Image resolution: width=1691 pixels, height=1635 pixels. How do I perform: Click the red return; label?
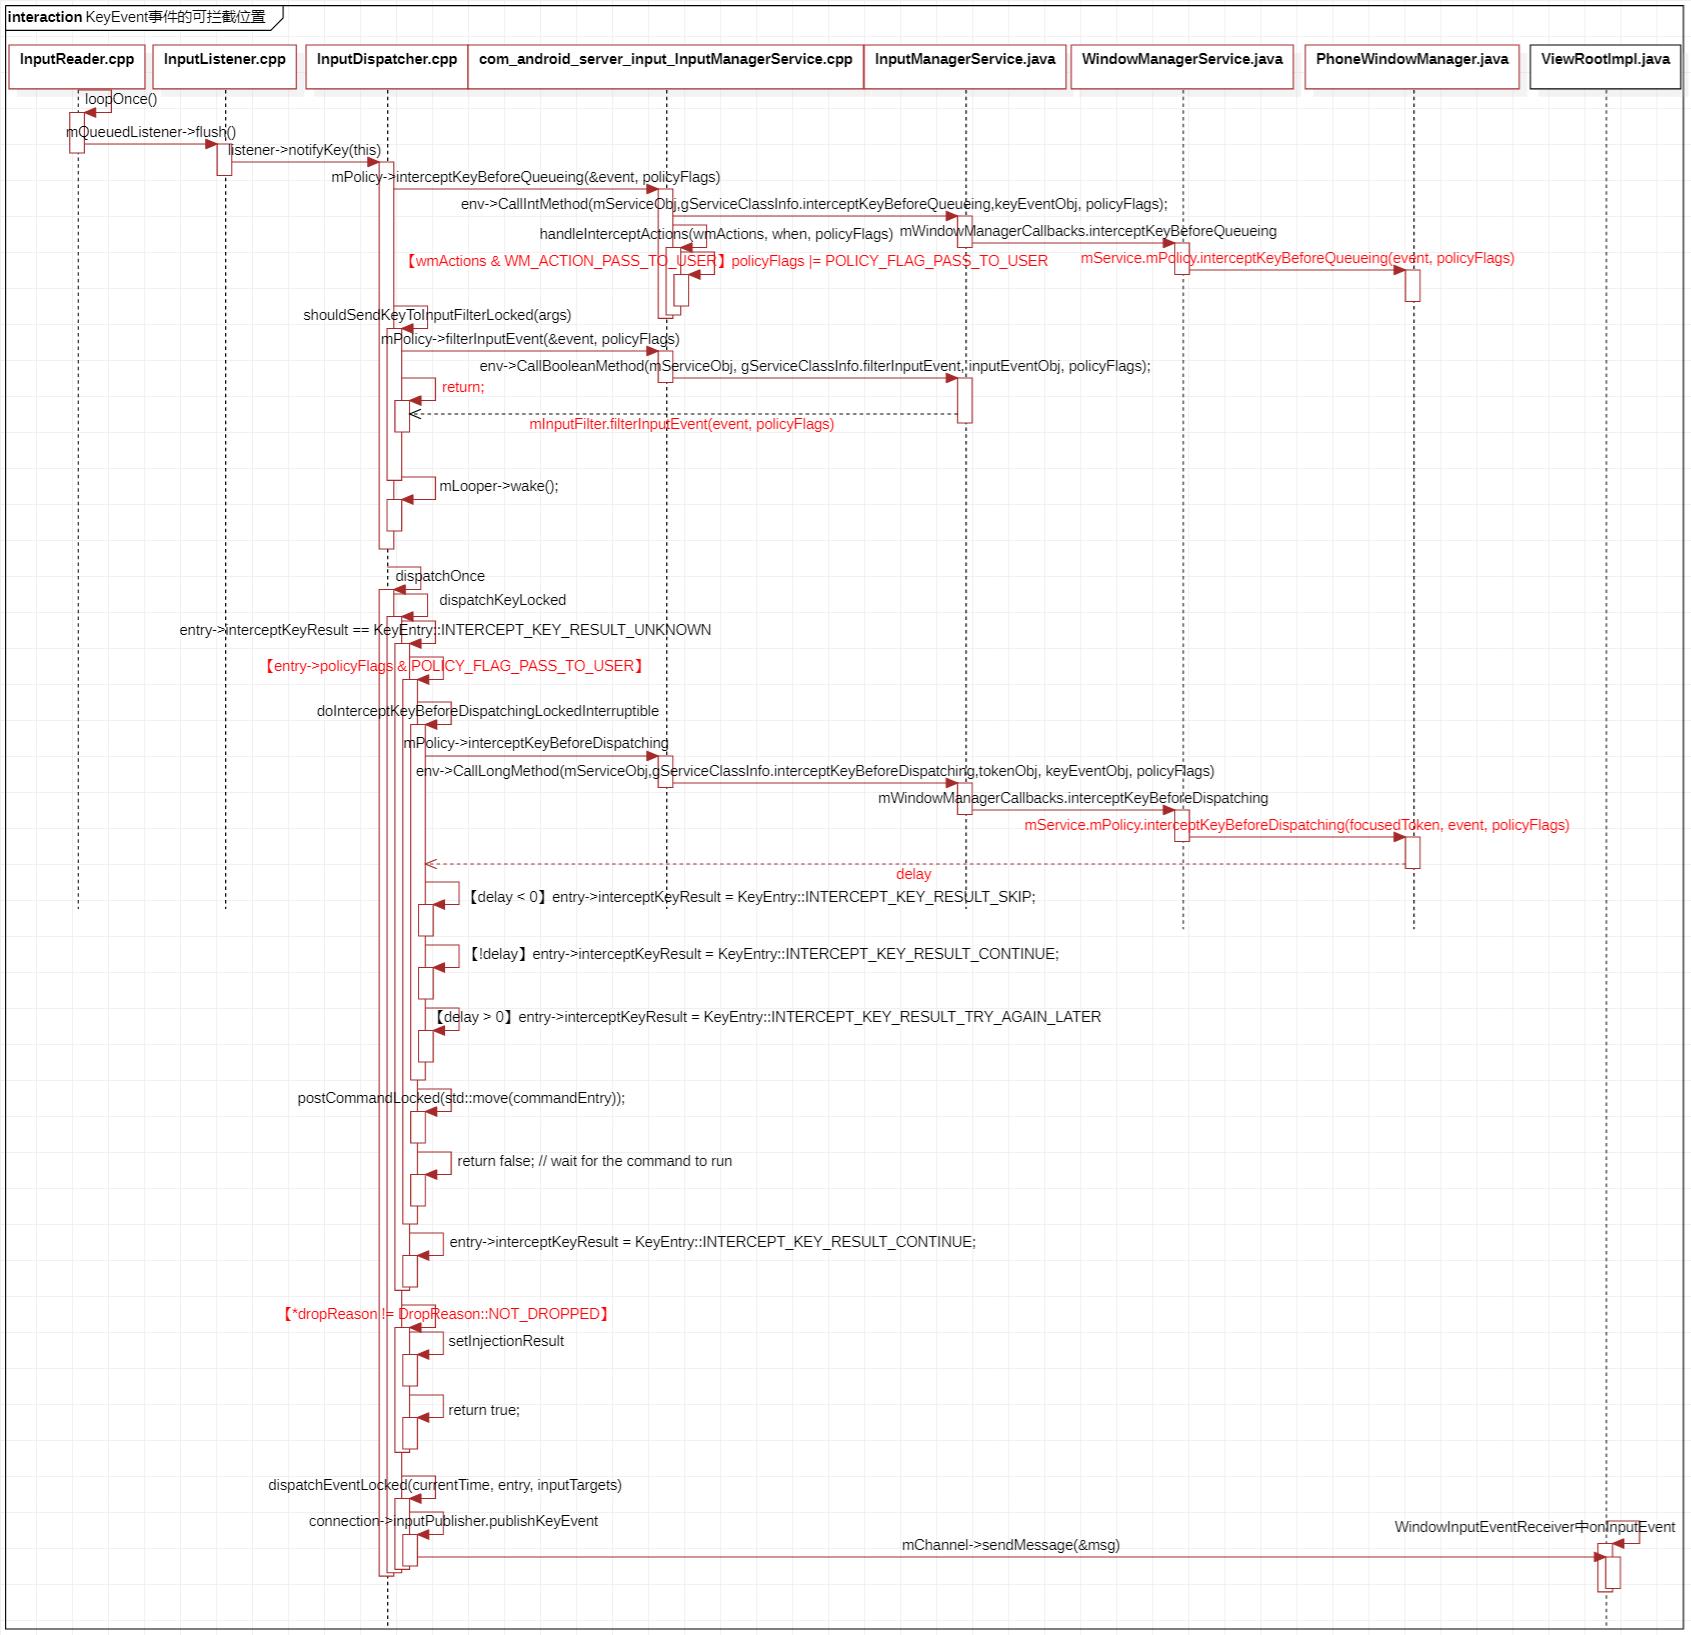pos(463,387)
